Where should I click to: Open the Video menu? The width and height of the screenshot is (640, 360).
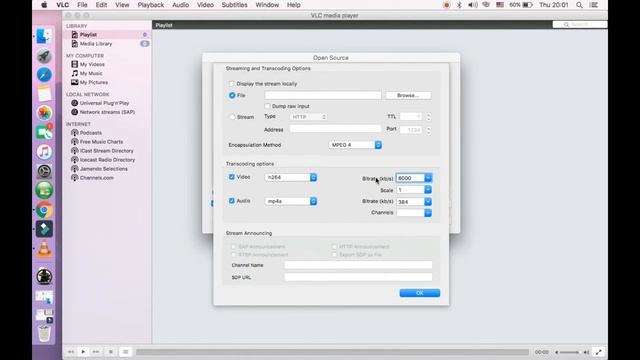coord(205,5)
